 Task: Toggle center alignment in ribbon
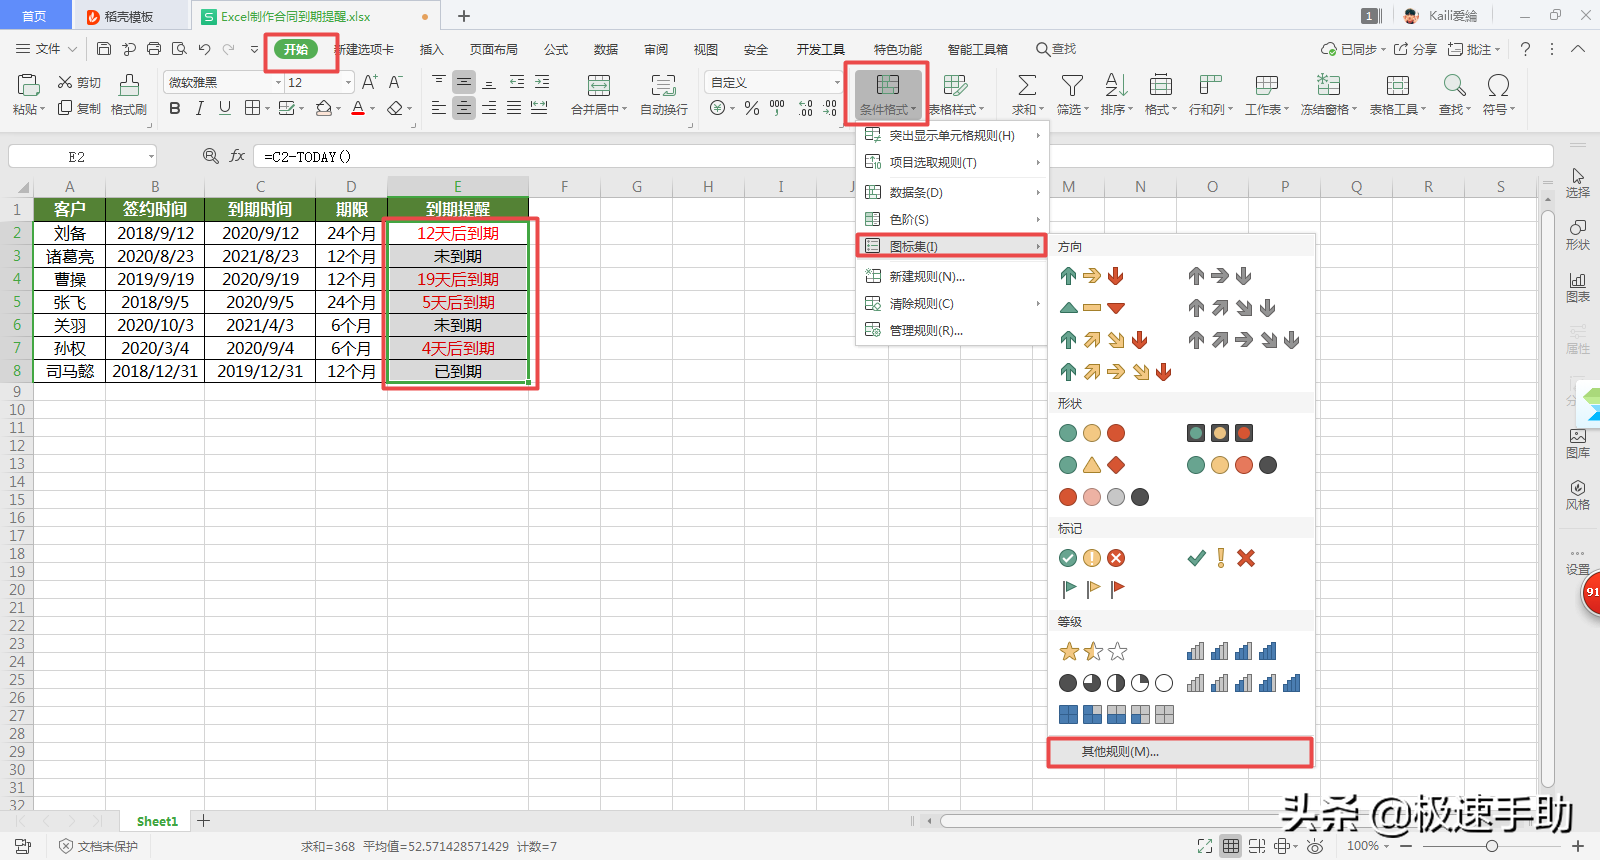tap(464, 108)
